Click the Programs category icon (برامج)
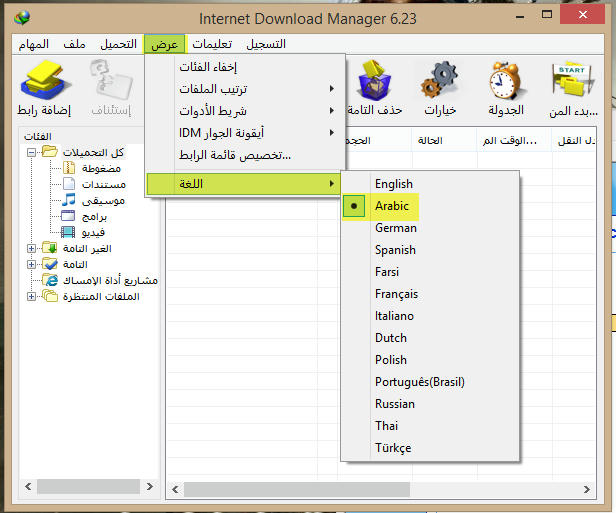Viewport: 616px width, 513px height. (x=68, y=216)
